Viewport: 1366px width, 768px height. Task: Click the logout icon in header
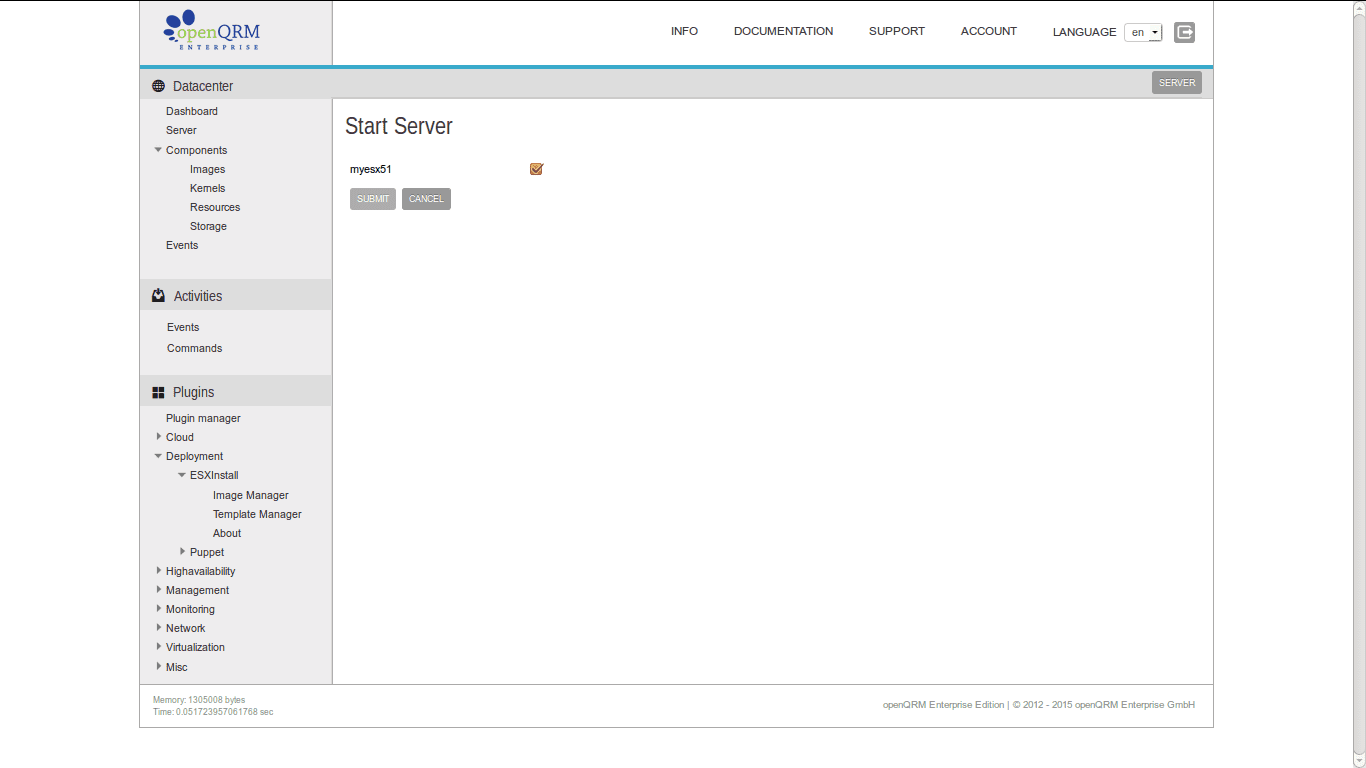pyautogui.click(x=1184, y=32)
